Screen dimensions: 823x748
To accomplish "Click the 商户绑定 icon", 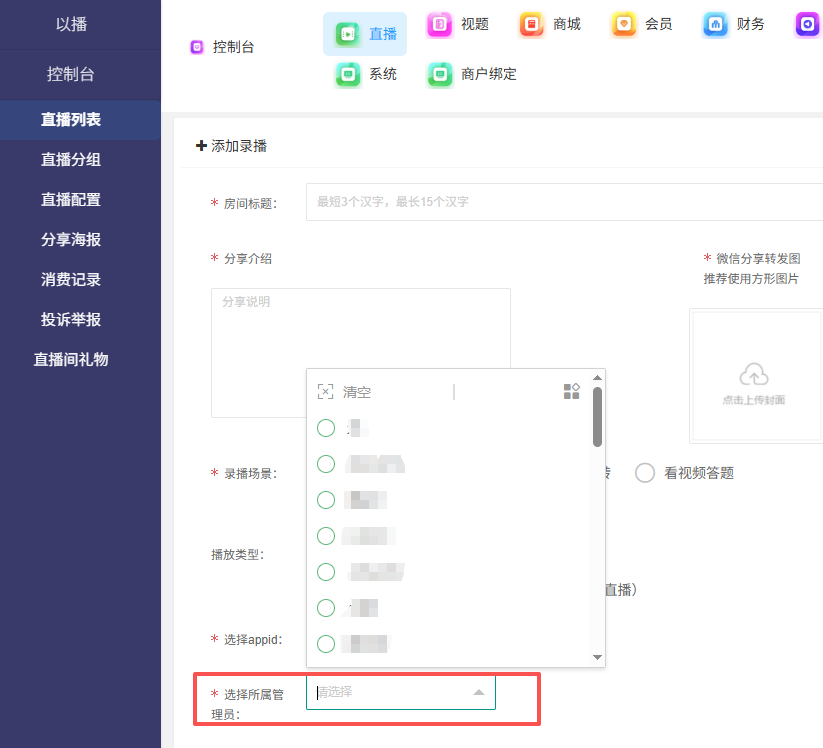I will pos(440,75).
